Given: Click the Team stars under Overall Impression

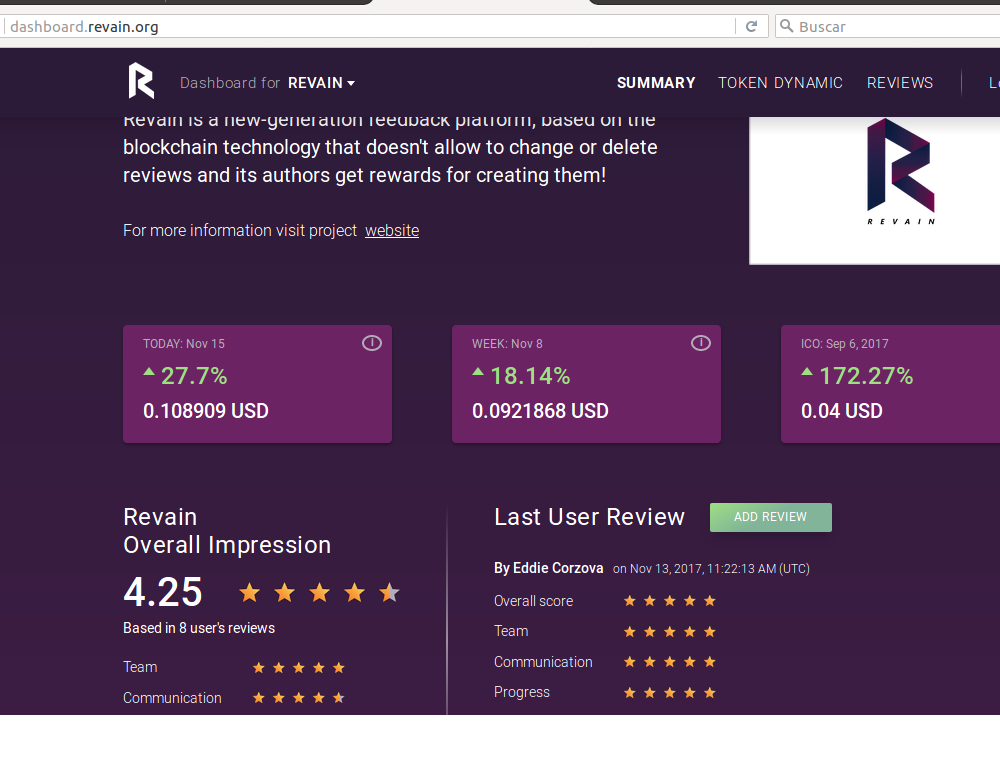Looking at the screenshot, I should pyautogui.click(x=298, y=668).
